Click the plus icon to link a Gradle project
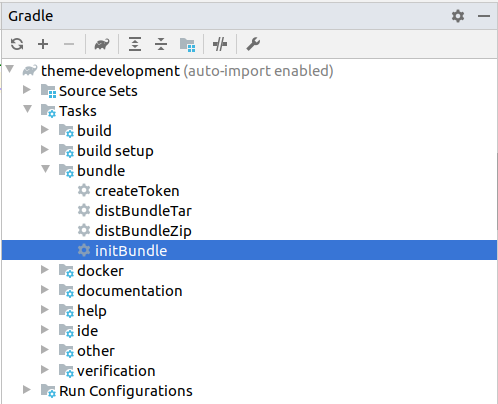This screenshot has width=498, height=404. pyautogui.click(x=43, y=44)
